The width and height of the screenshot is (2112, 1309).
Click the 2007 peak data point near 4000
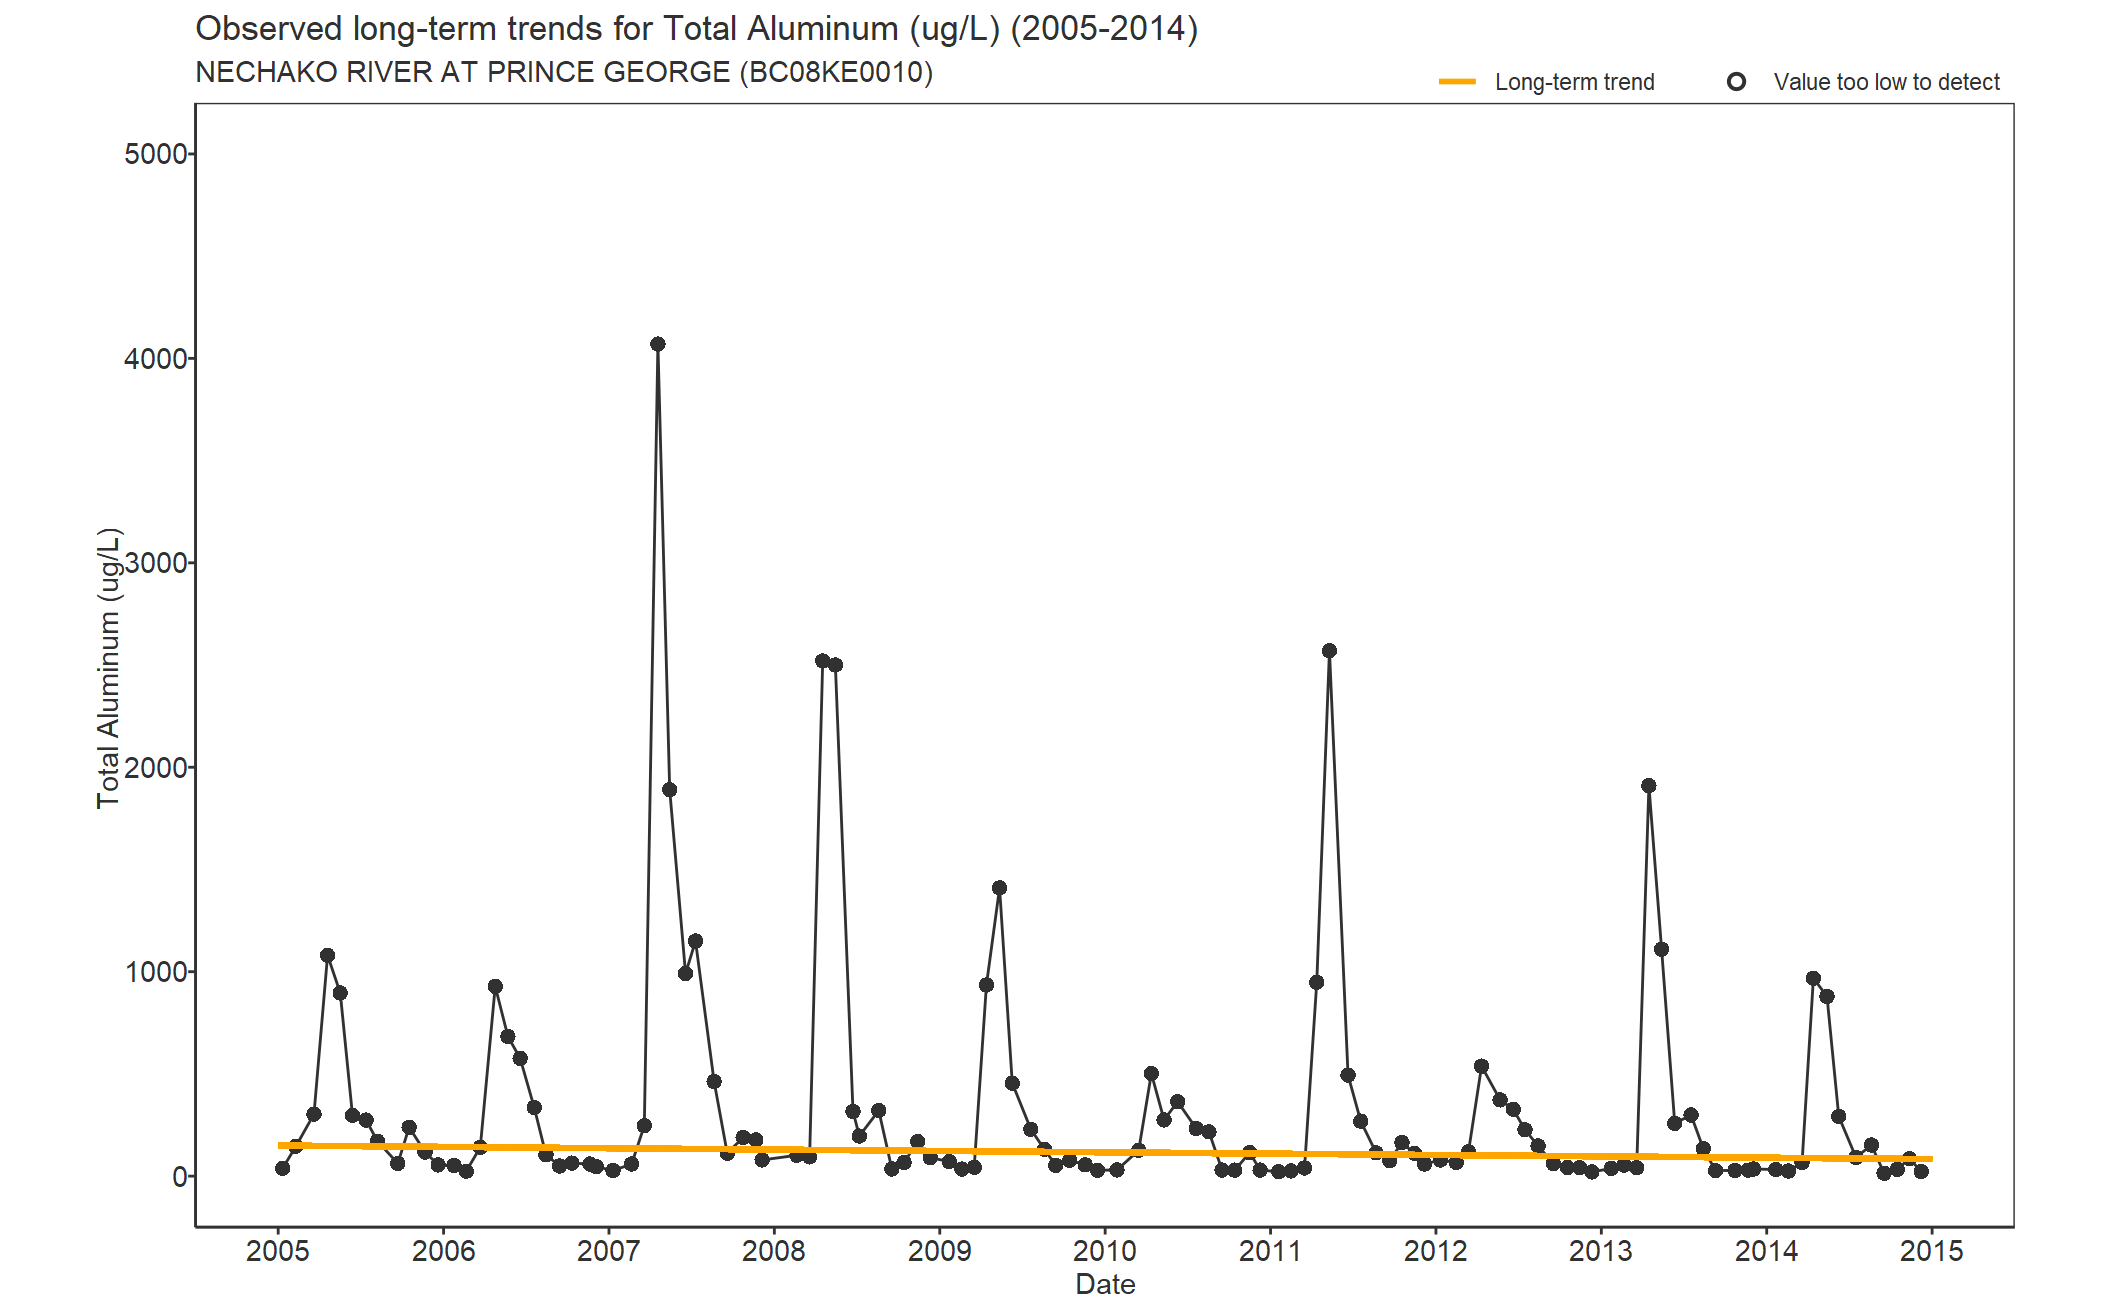pos(657,344)
